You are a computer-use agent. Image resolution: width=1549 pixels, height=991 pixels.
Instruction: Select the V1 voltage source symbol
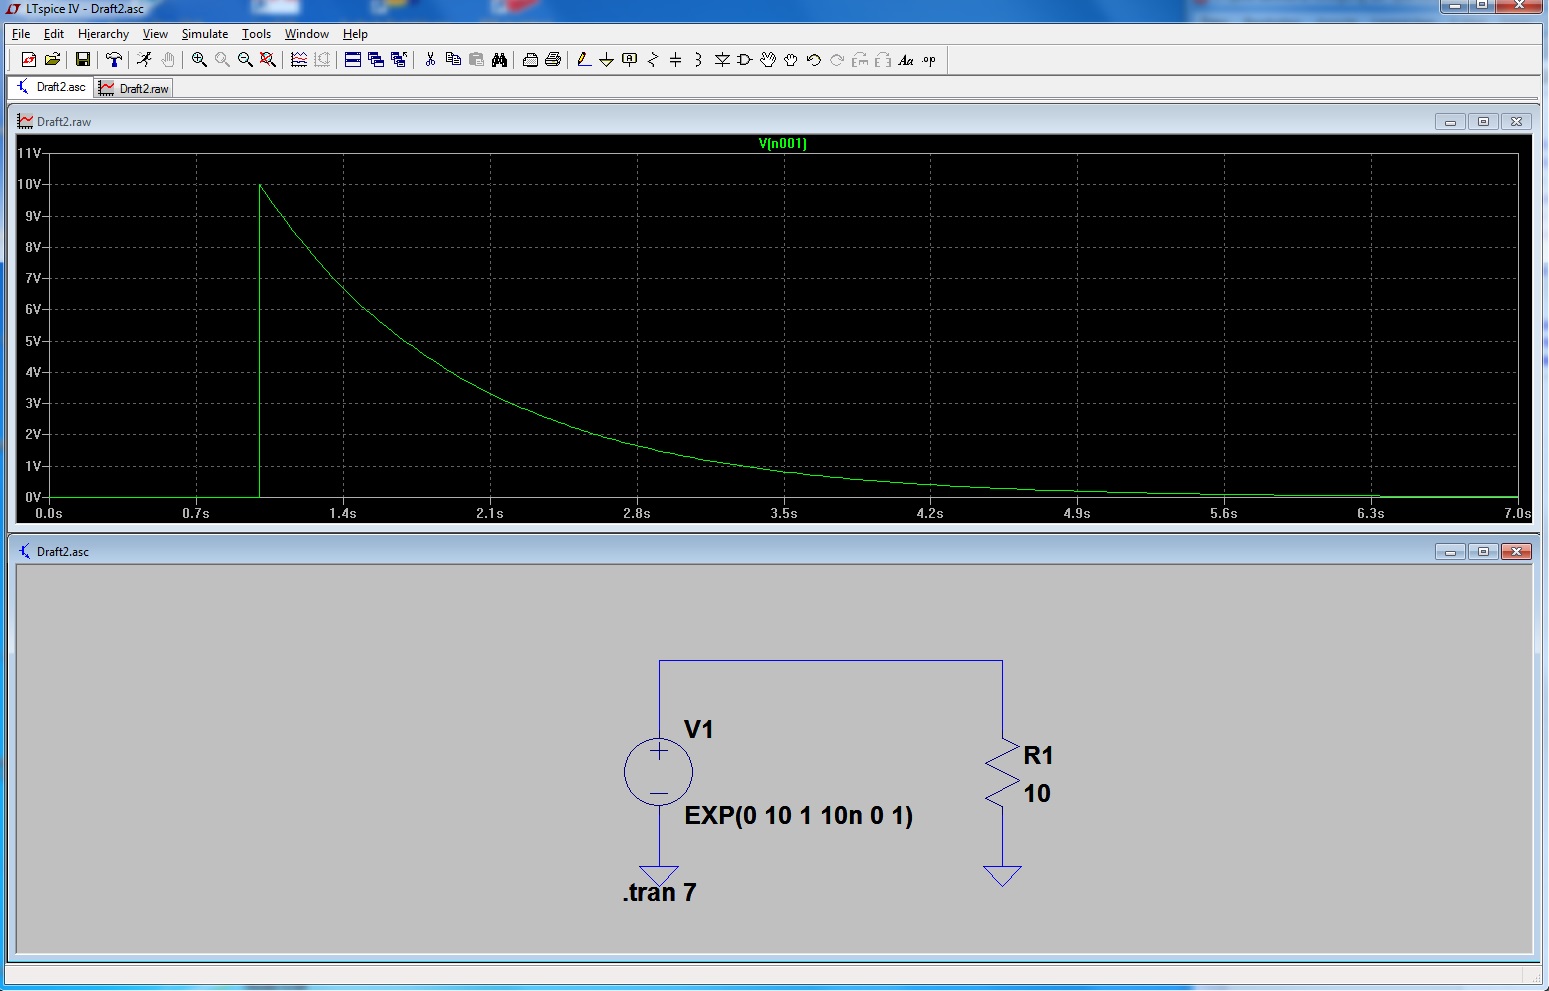point(658,772)
